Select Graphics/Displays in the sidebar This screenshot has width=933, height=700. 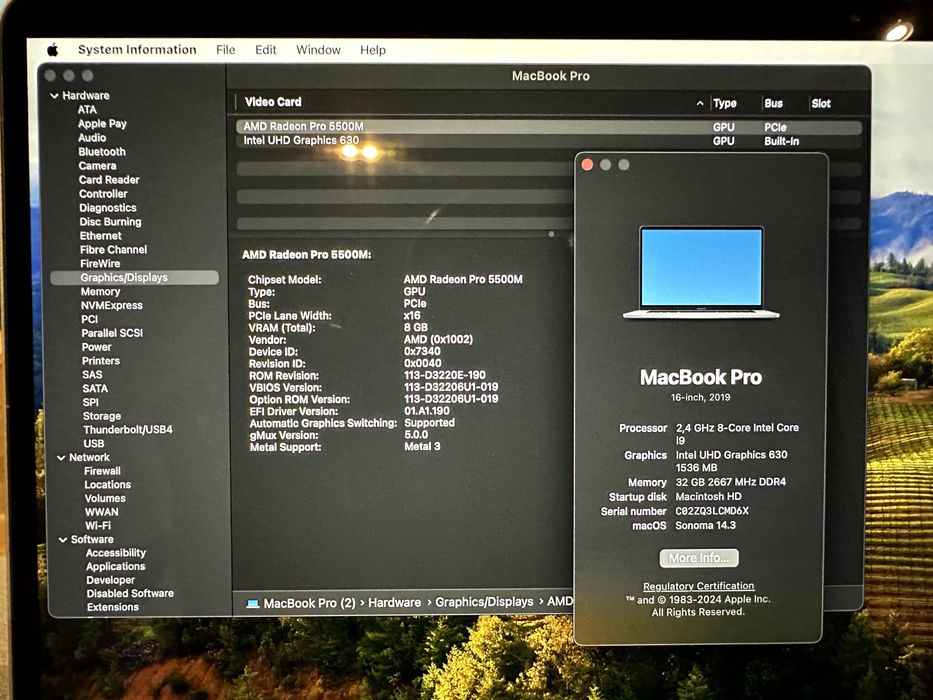pos(134,278)
